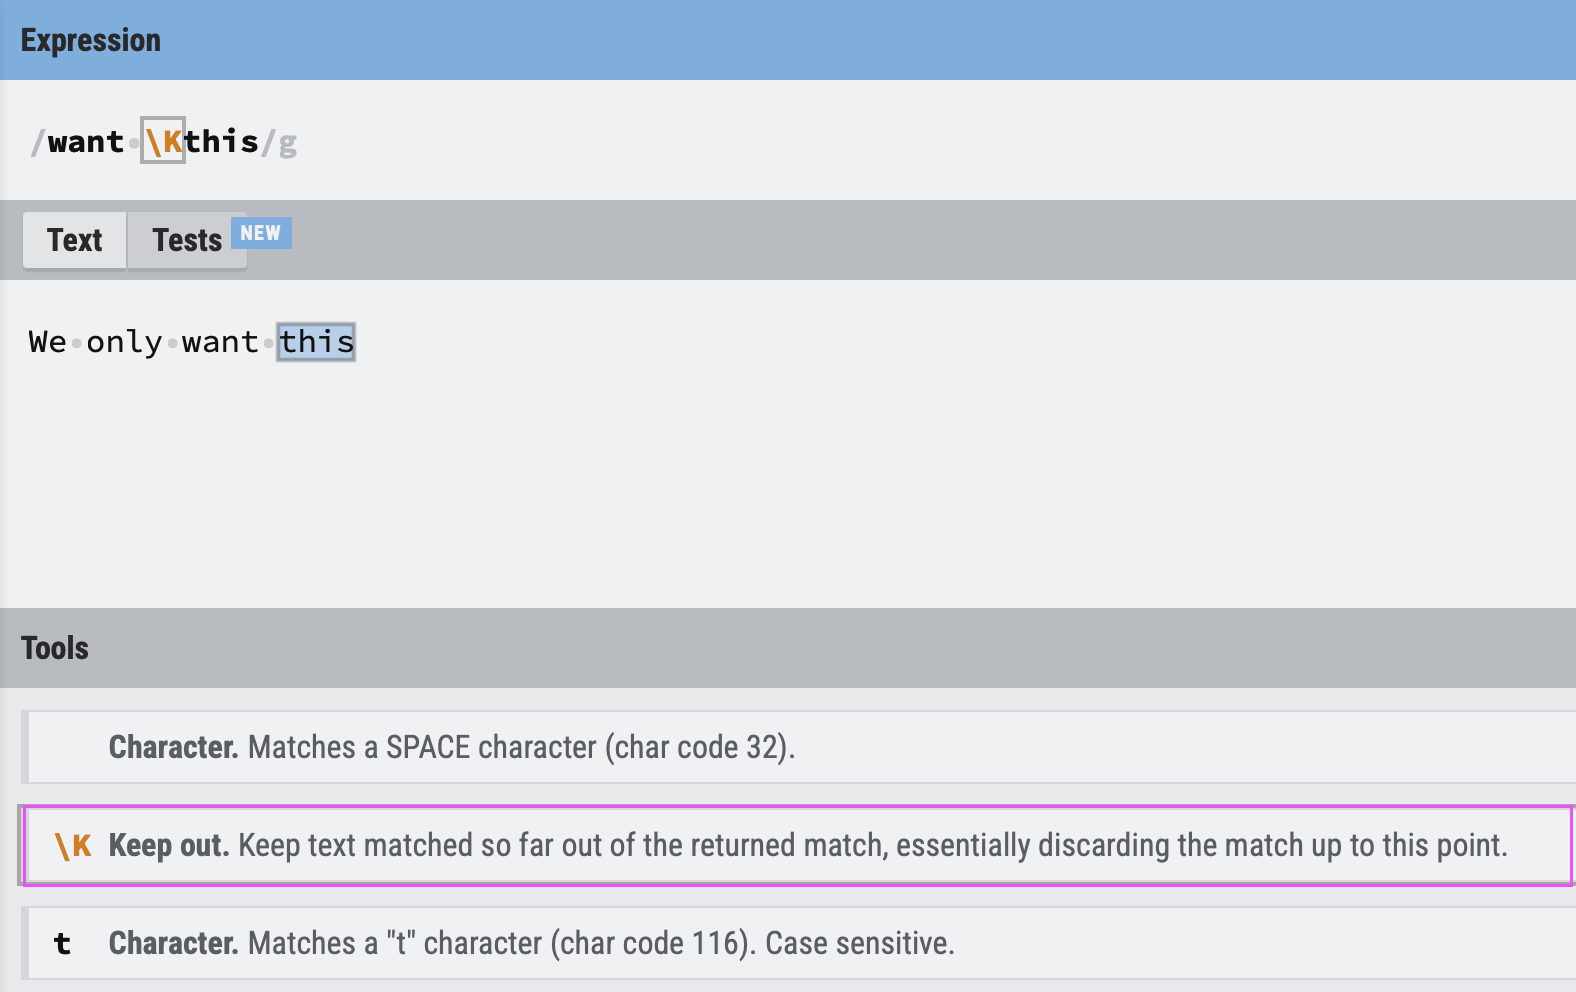Click the Tools panel header

coord(55,648)
